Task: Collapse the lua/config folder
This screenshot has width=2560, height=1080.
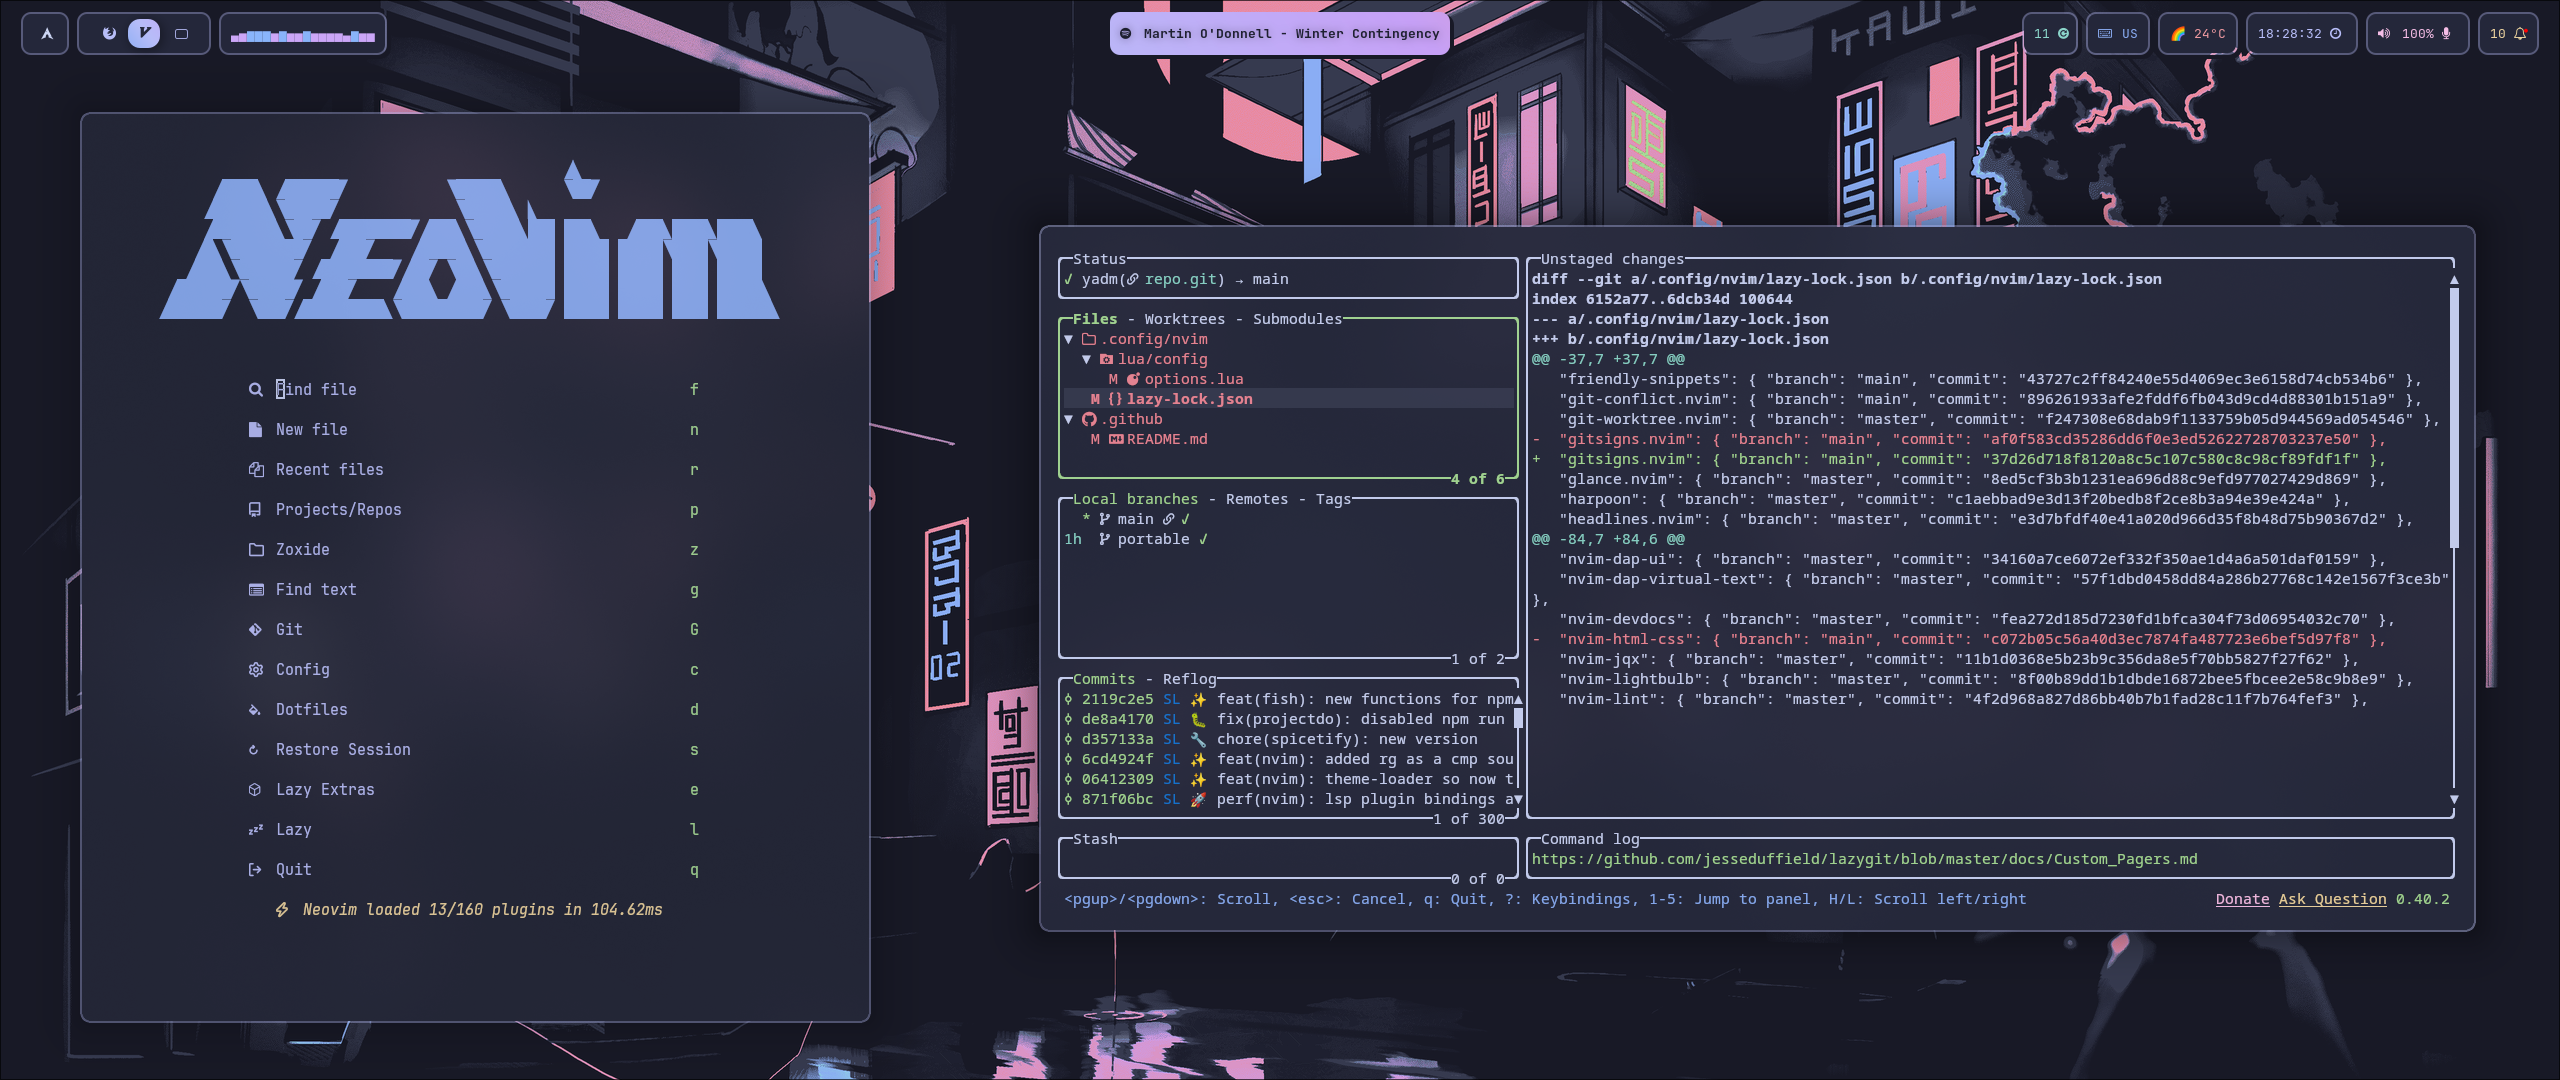Action: click(1087, 360)
